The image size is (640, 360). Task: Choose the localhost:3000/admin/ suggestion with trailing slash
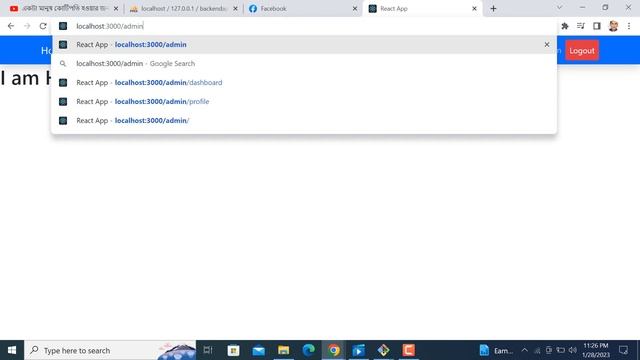(304, 120)
